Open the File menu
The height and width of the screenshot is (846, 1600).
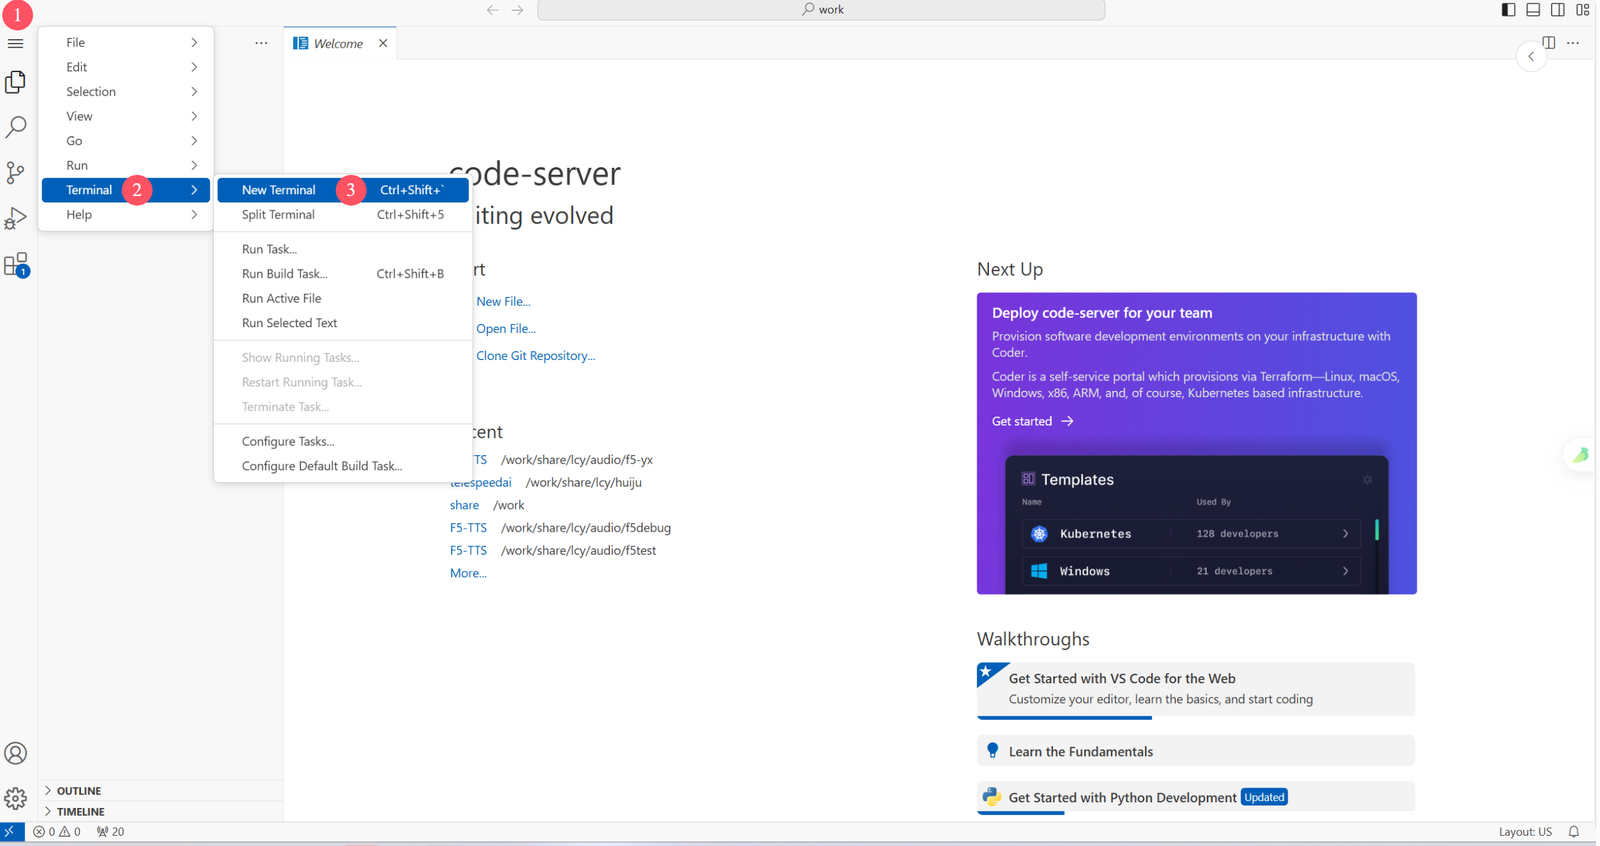coord(126,42)
